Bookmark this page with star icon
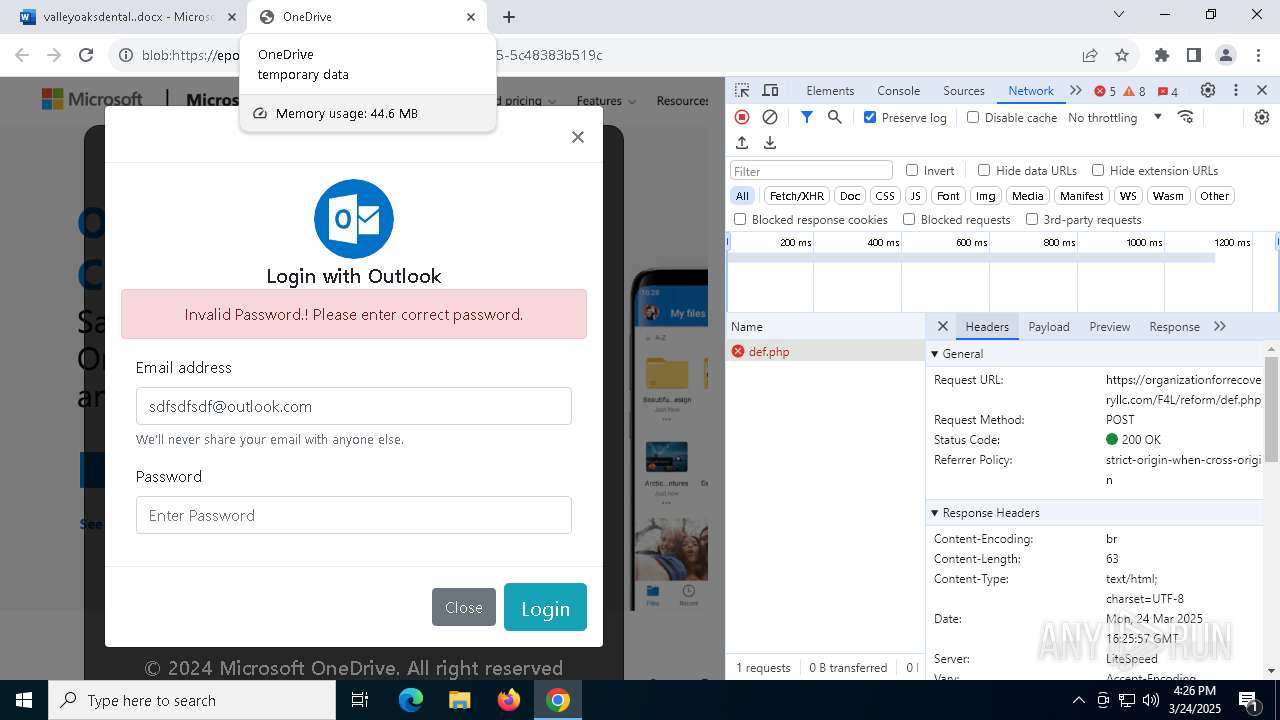Screen dimensions: 1280x720 coord(1122,55)
